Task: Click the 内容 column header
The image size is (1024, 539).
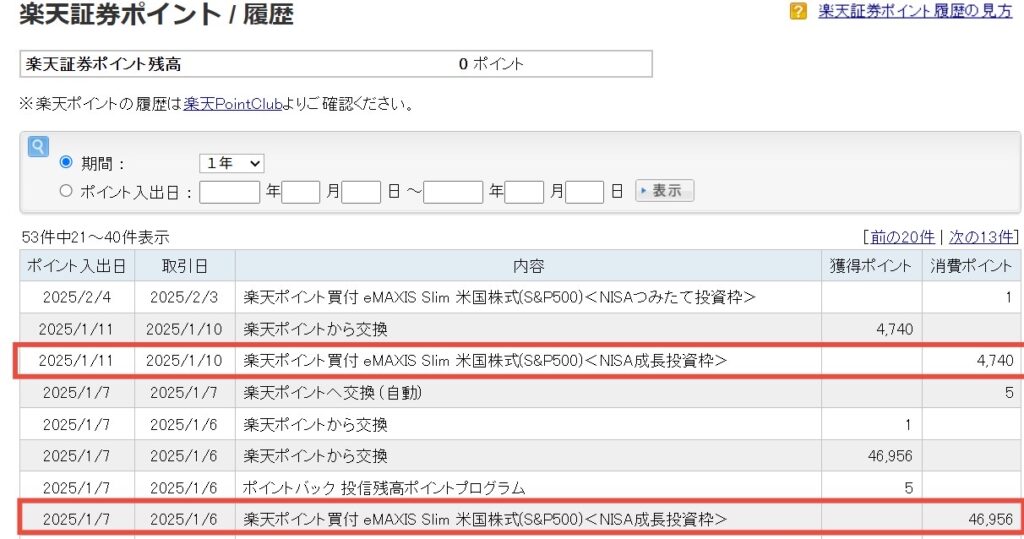Action: 528,266
